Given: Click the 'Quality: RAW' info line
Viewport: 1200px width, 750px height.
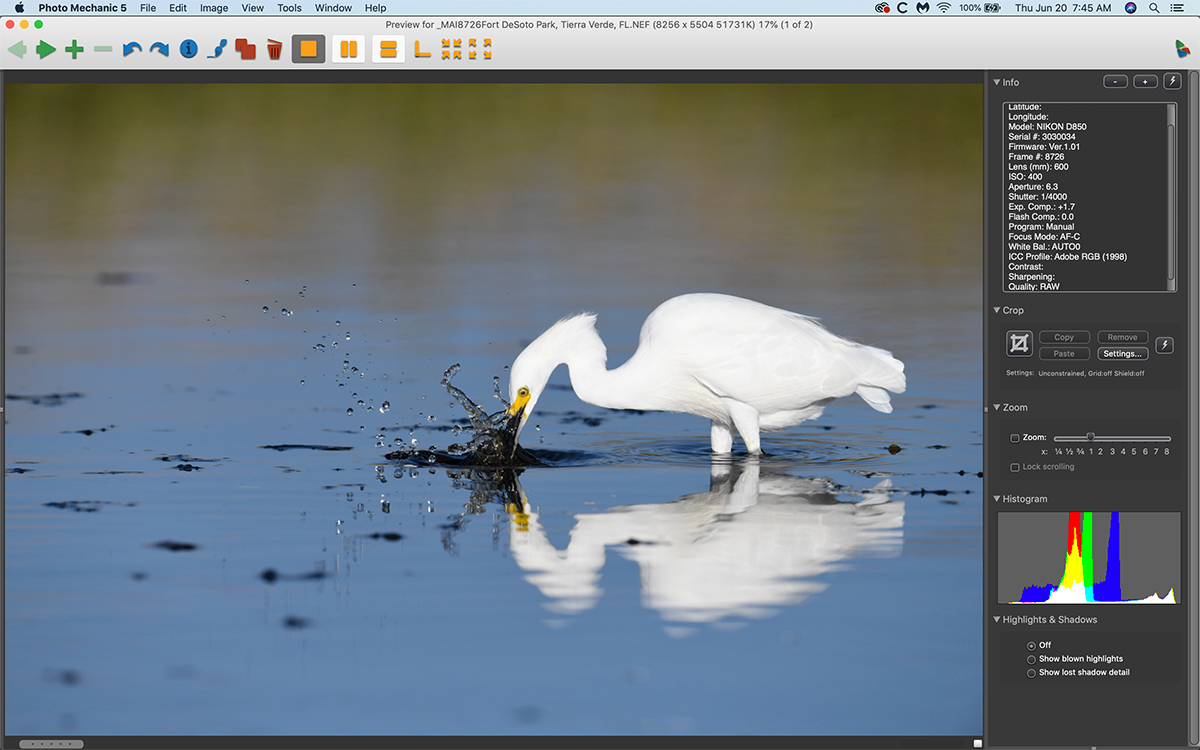Looking at the screenshot, I should point(1034,287).
